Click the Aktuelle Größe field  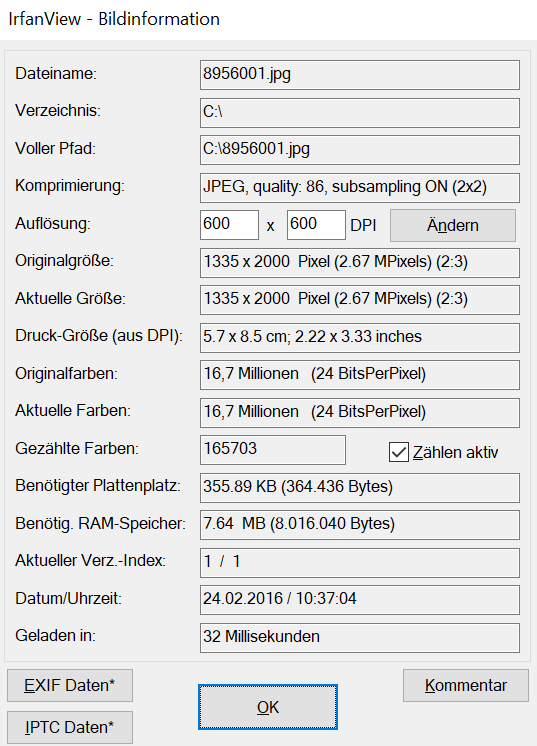pos(360,300)
